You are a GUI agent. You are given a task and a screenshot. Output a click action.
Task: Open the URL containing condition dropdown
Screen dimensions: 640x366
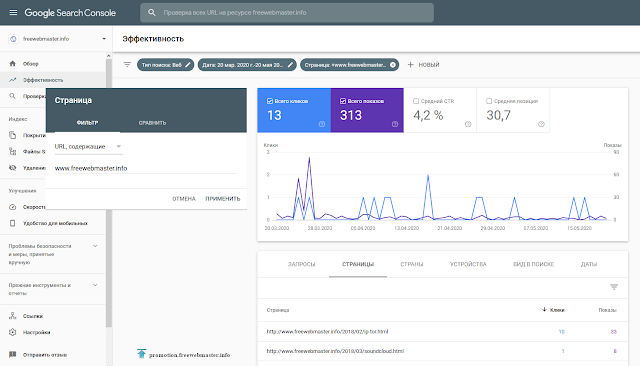point(89,146)
